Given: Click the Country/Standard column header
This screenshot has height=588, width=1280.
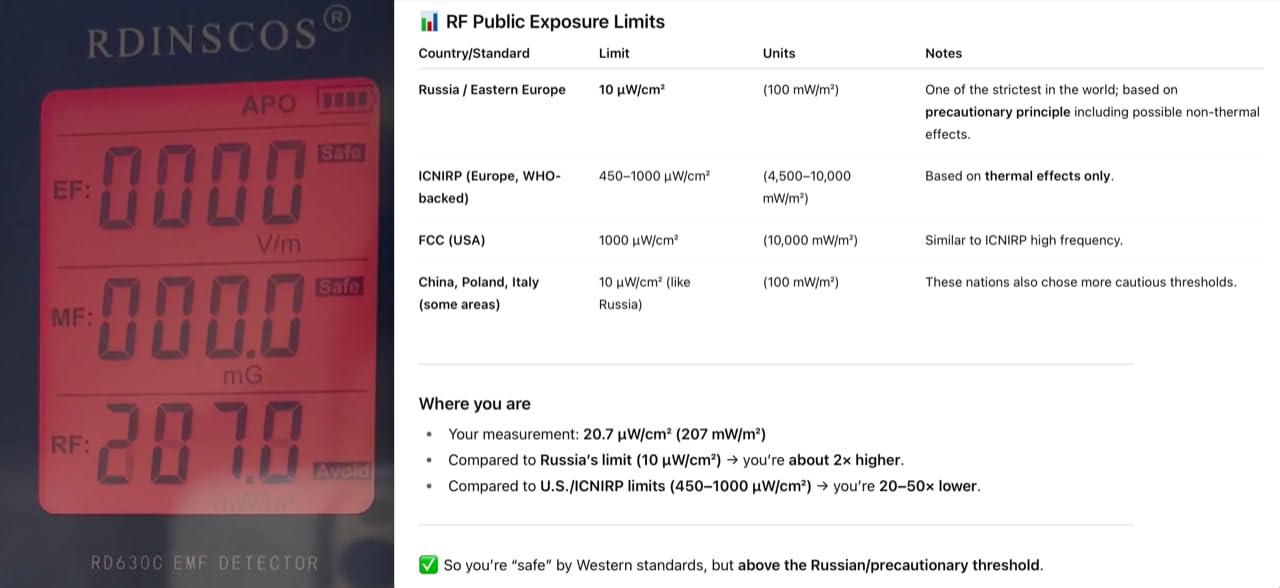Looking at the screenshot, I should pos(474,53).
